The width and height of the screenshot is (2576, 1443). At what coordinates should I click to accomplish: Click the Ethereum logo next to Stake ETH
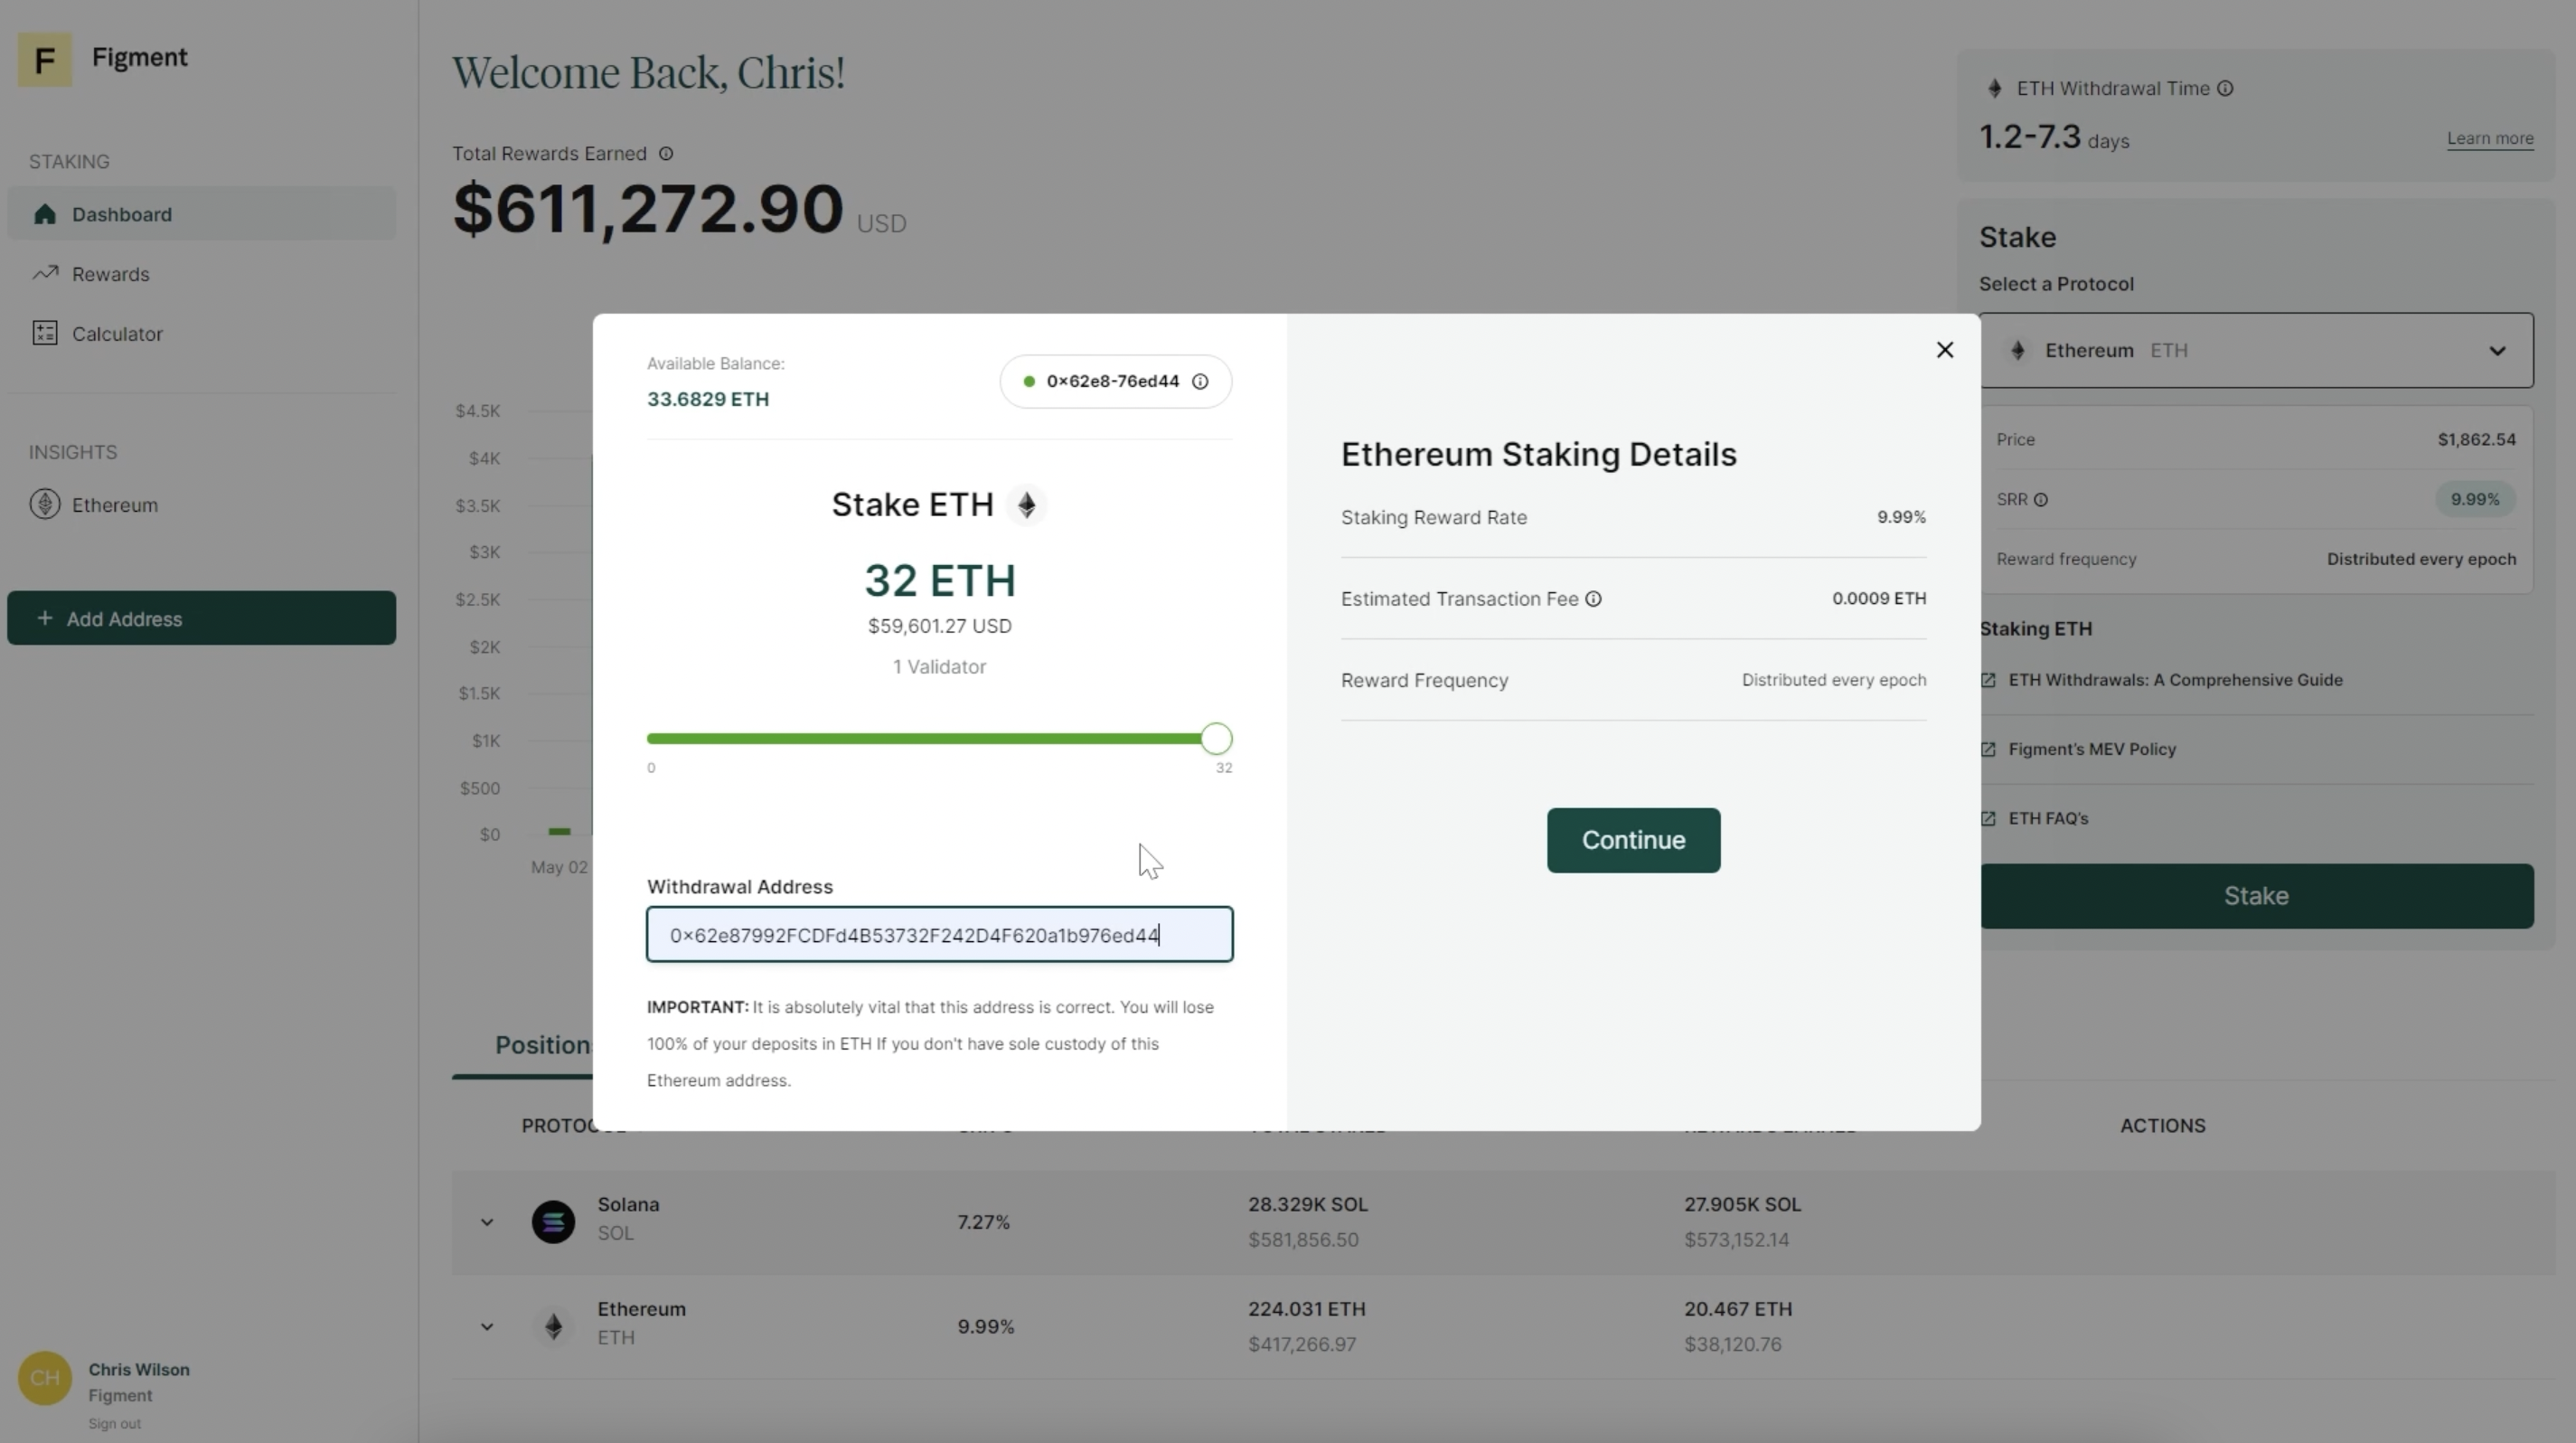[x=1027, y=504]
